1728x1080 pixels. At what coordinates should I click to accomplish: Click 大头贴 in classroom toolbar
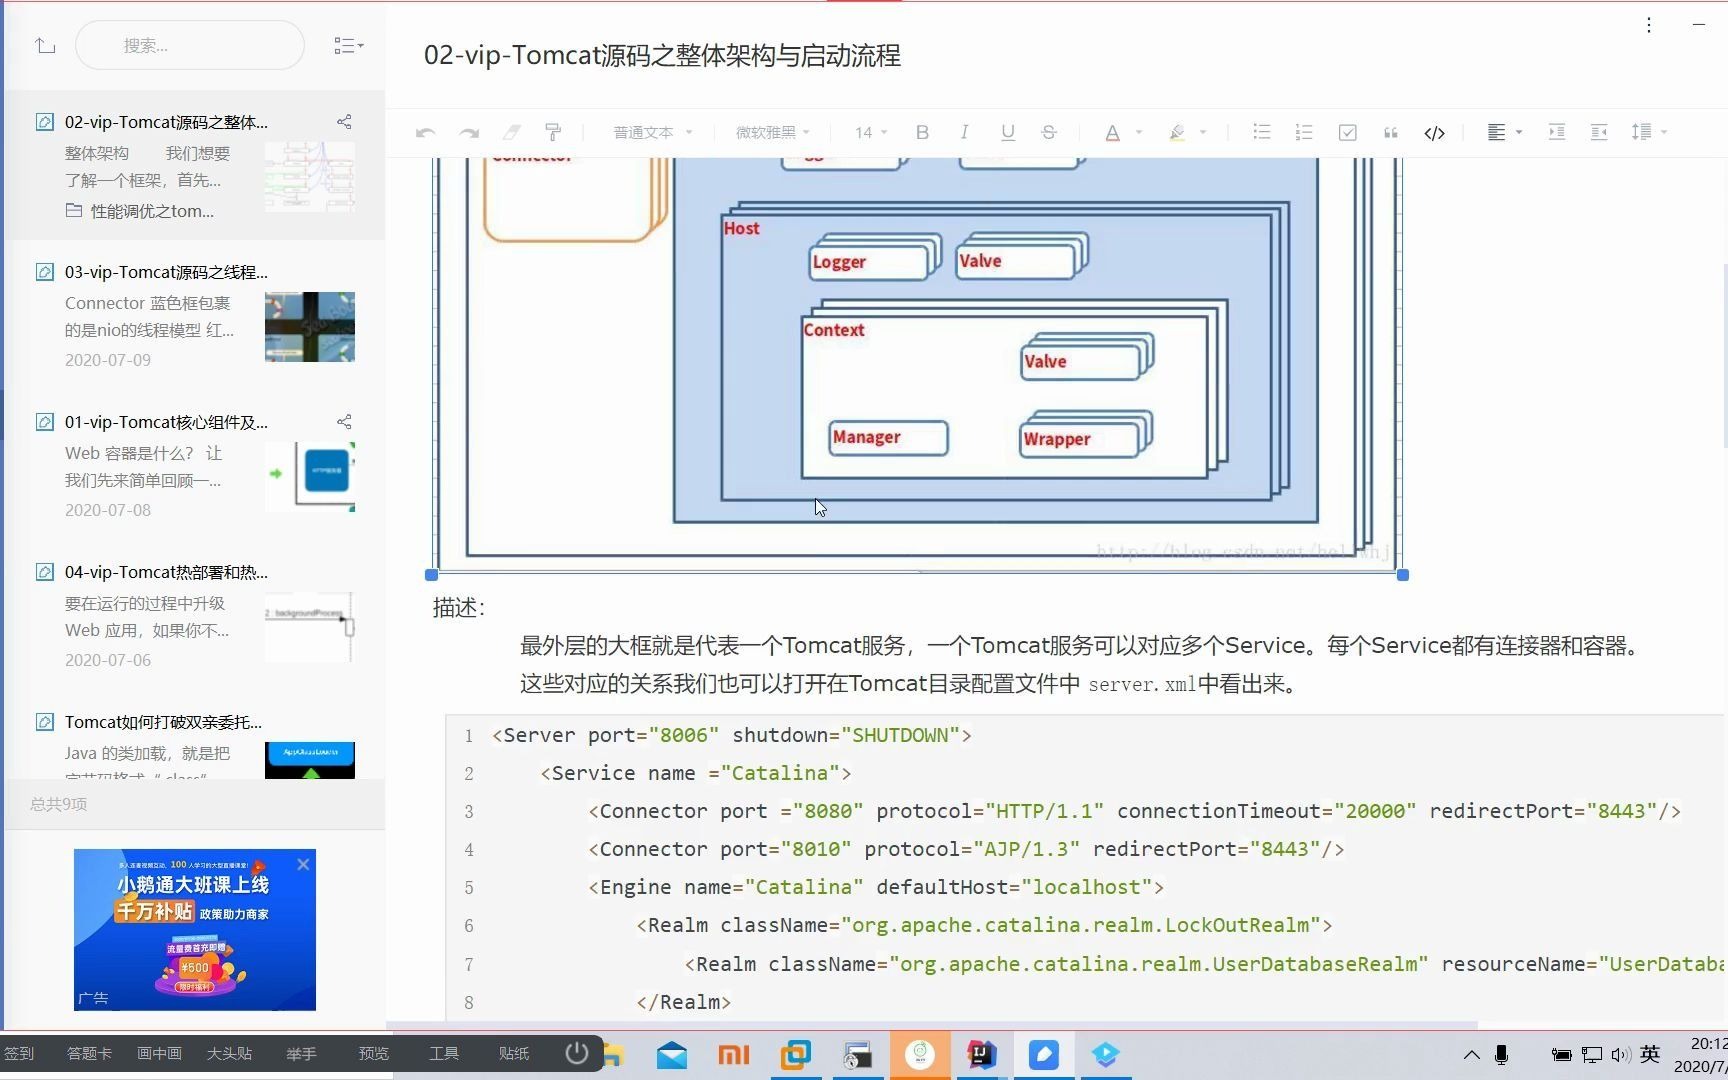[x=229, y=1053]
